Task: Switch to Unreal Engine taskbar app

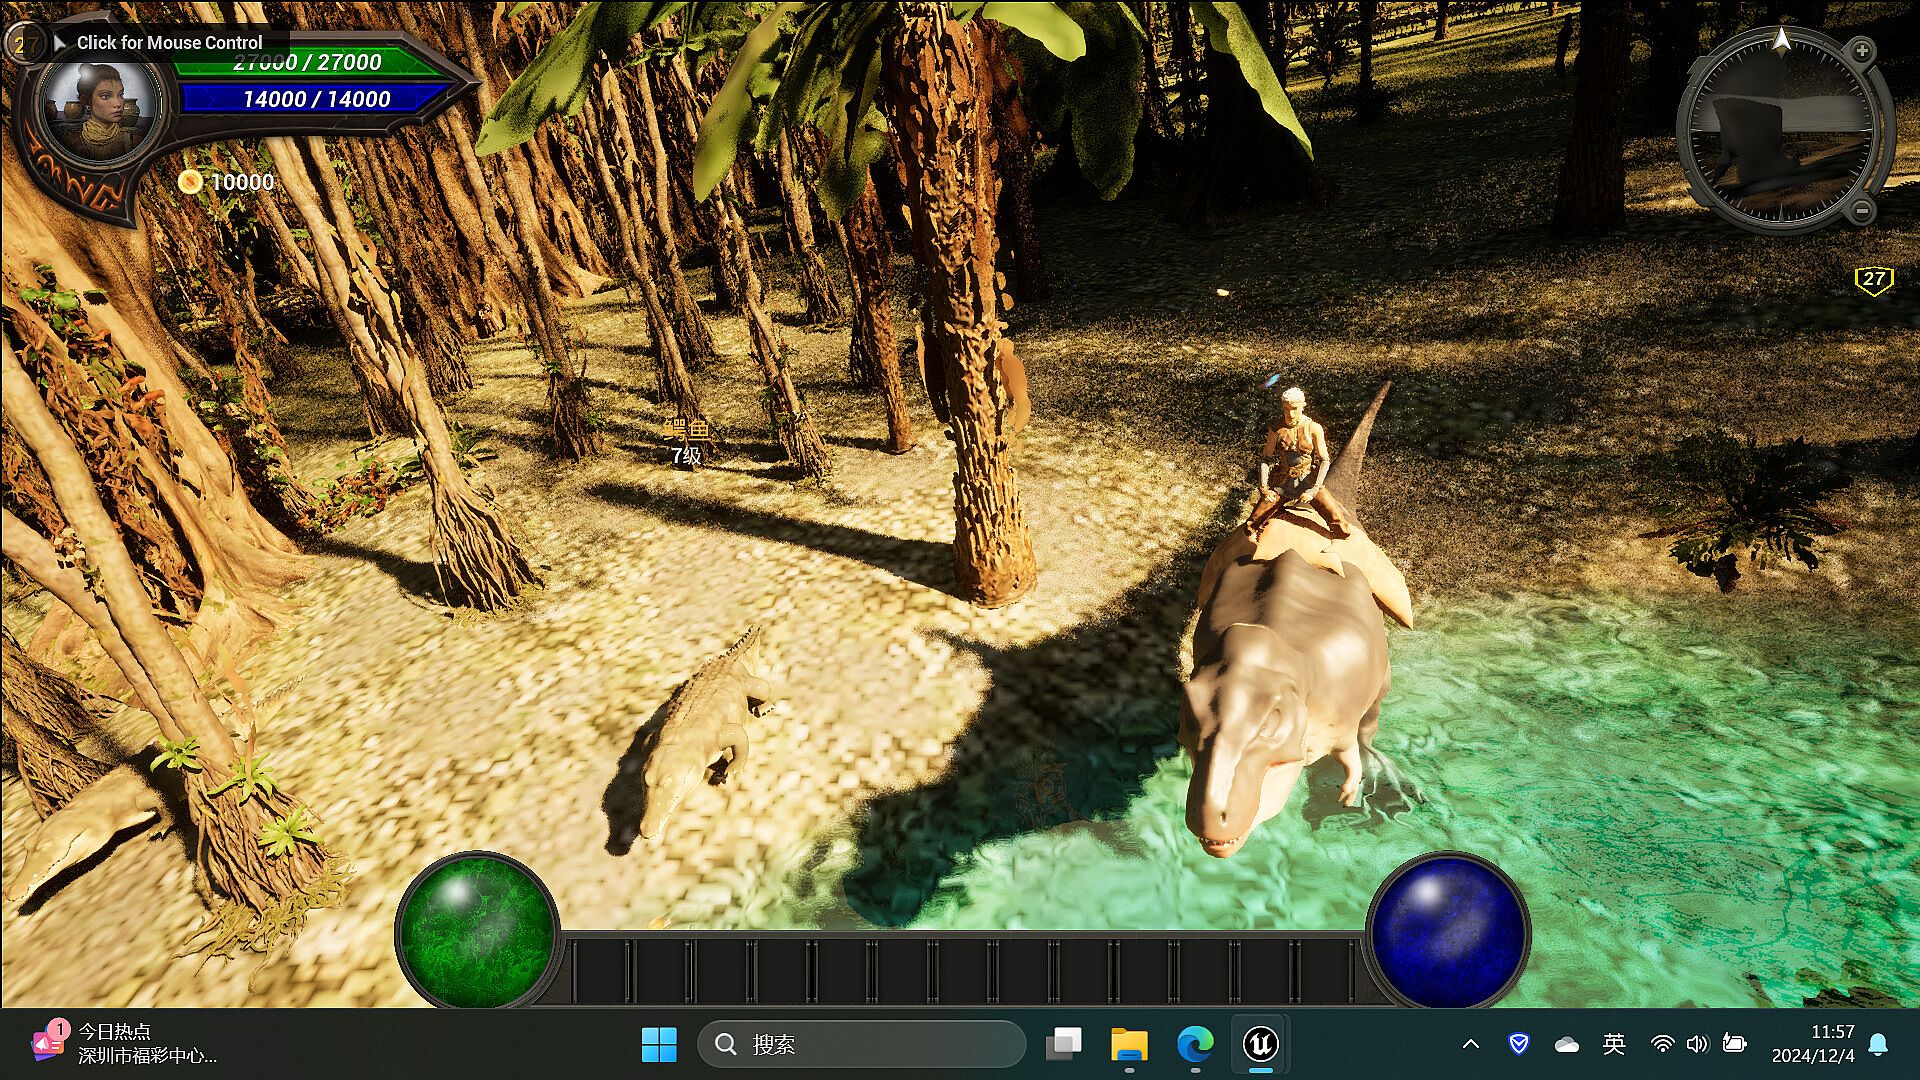Action: click(1260, 1044)
